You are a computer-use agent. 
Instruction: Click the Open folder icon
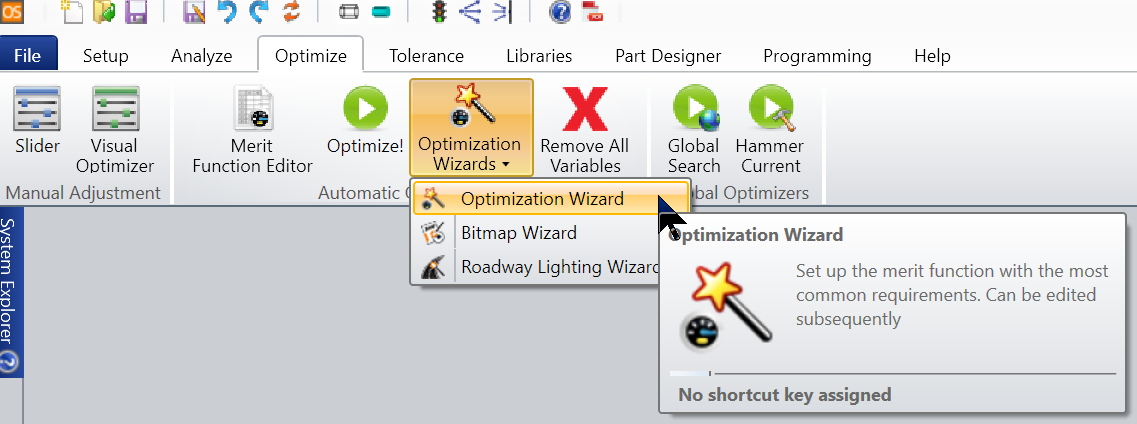[104, 12]
